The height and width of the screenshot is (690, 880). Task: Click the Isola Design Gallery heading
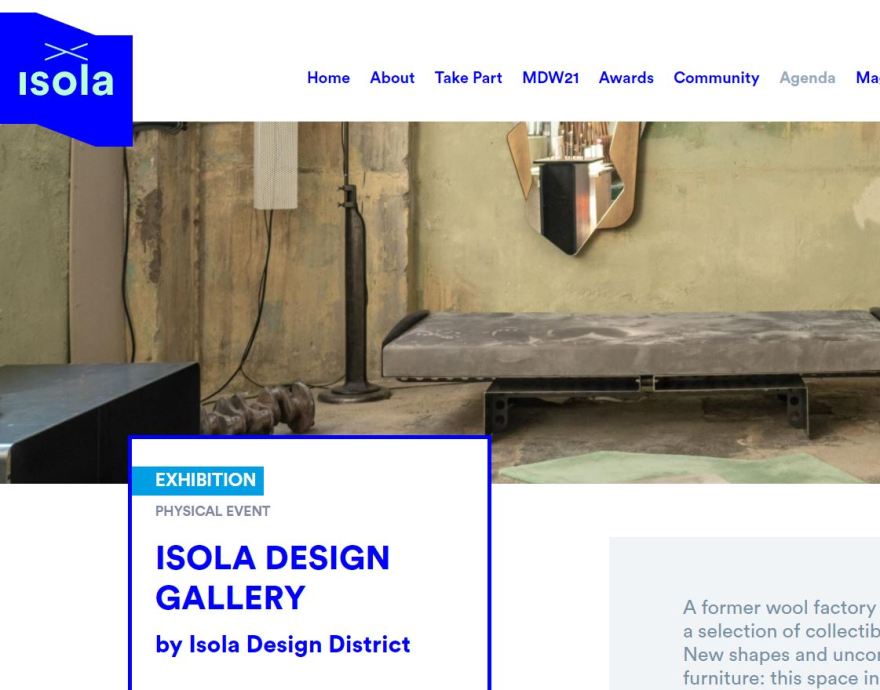tap(272, 577)
